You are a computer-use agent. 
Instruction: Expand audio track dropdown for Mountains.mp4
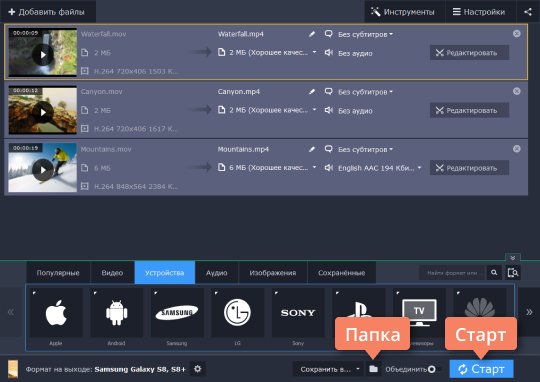[380, 168]
